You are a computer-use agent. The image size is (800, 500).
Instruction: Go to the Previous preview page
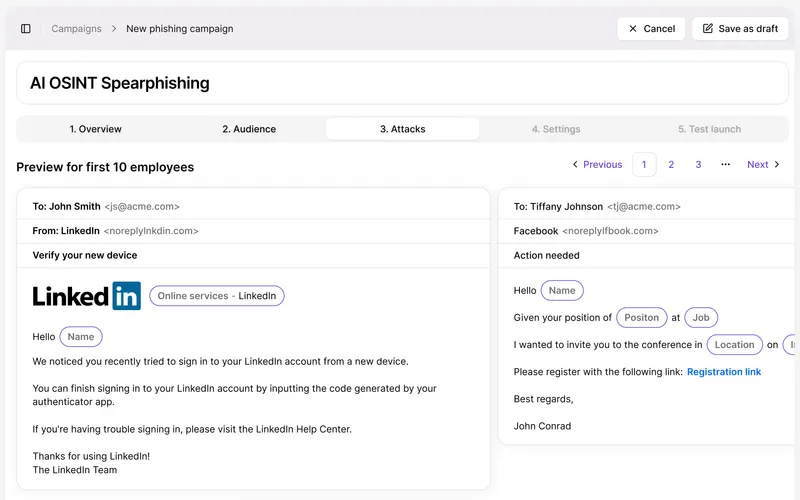597,164
